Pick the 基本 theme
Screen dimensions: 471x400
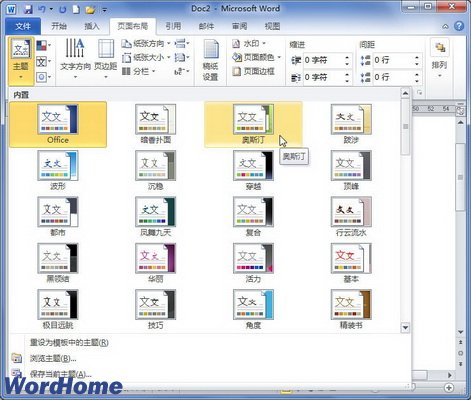(x=351, y=263)
